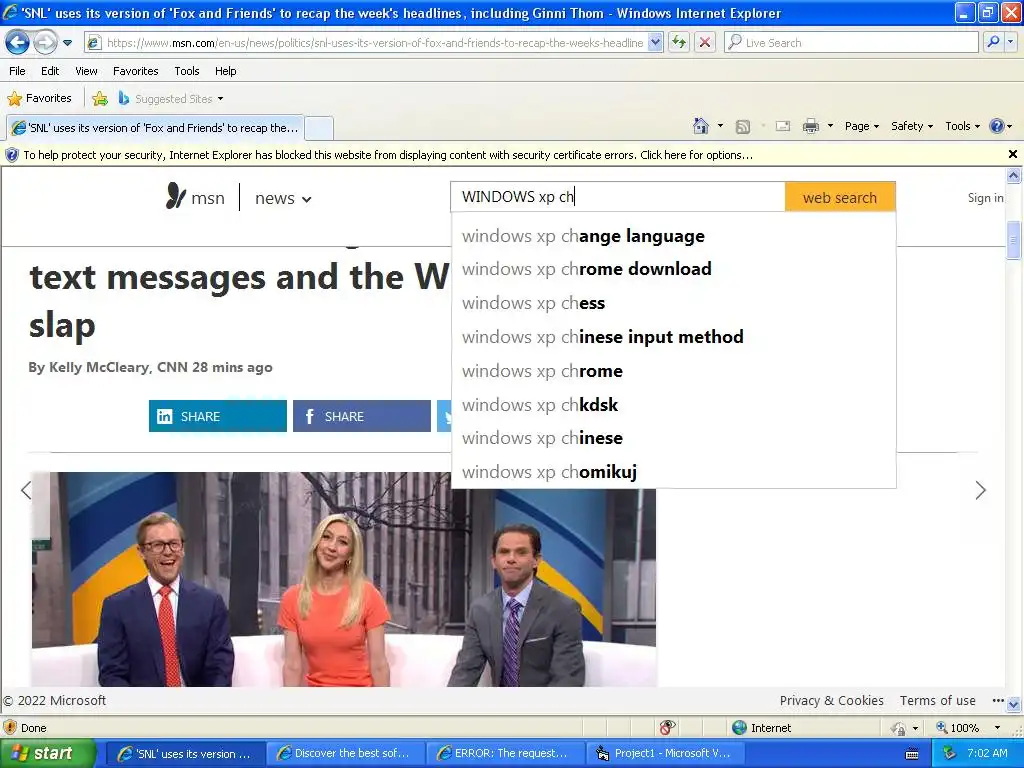This screenshot has width=1024, height=768.
Task: Click the Forward navigation arrow
Action: pos(45,42)
